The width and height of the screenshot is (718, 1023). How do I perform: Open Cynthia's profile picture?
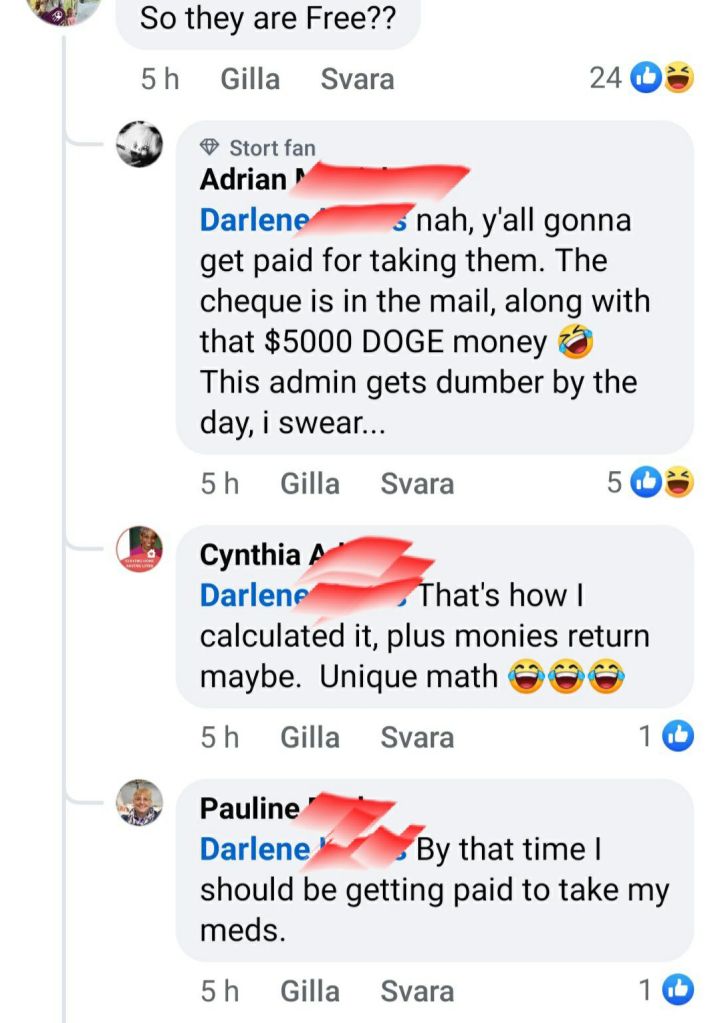[x=139, y=549]
